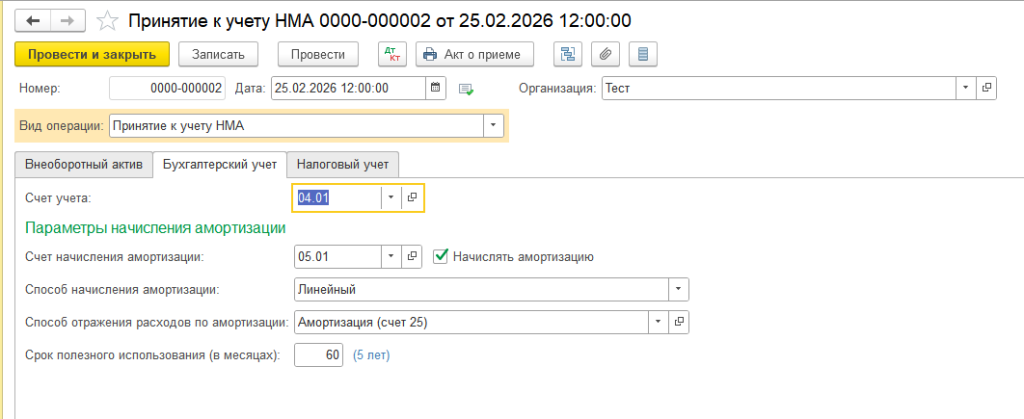Image resolution: width=1024 pixels, height=419 pixels.
Task: Click Записать button
Action: click(218, 54)
